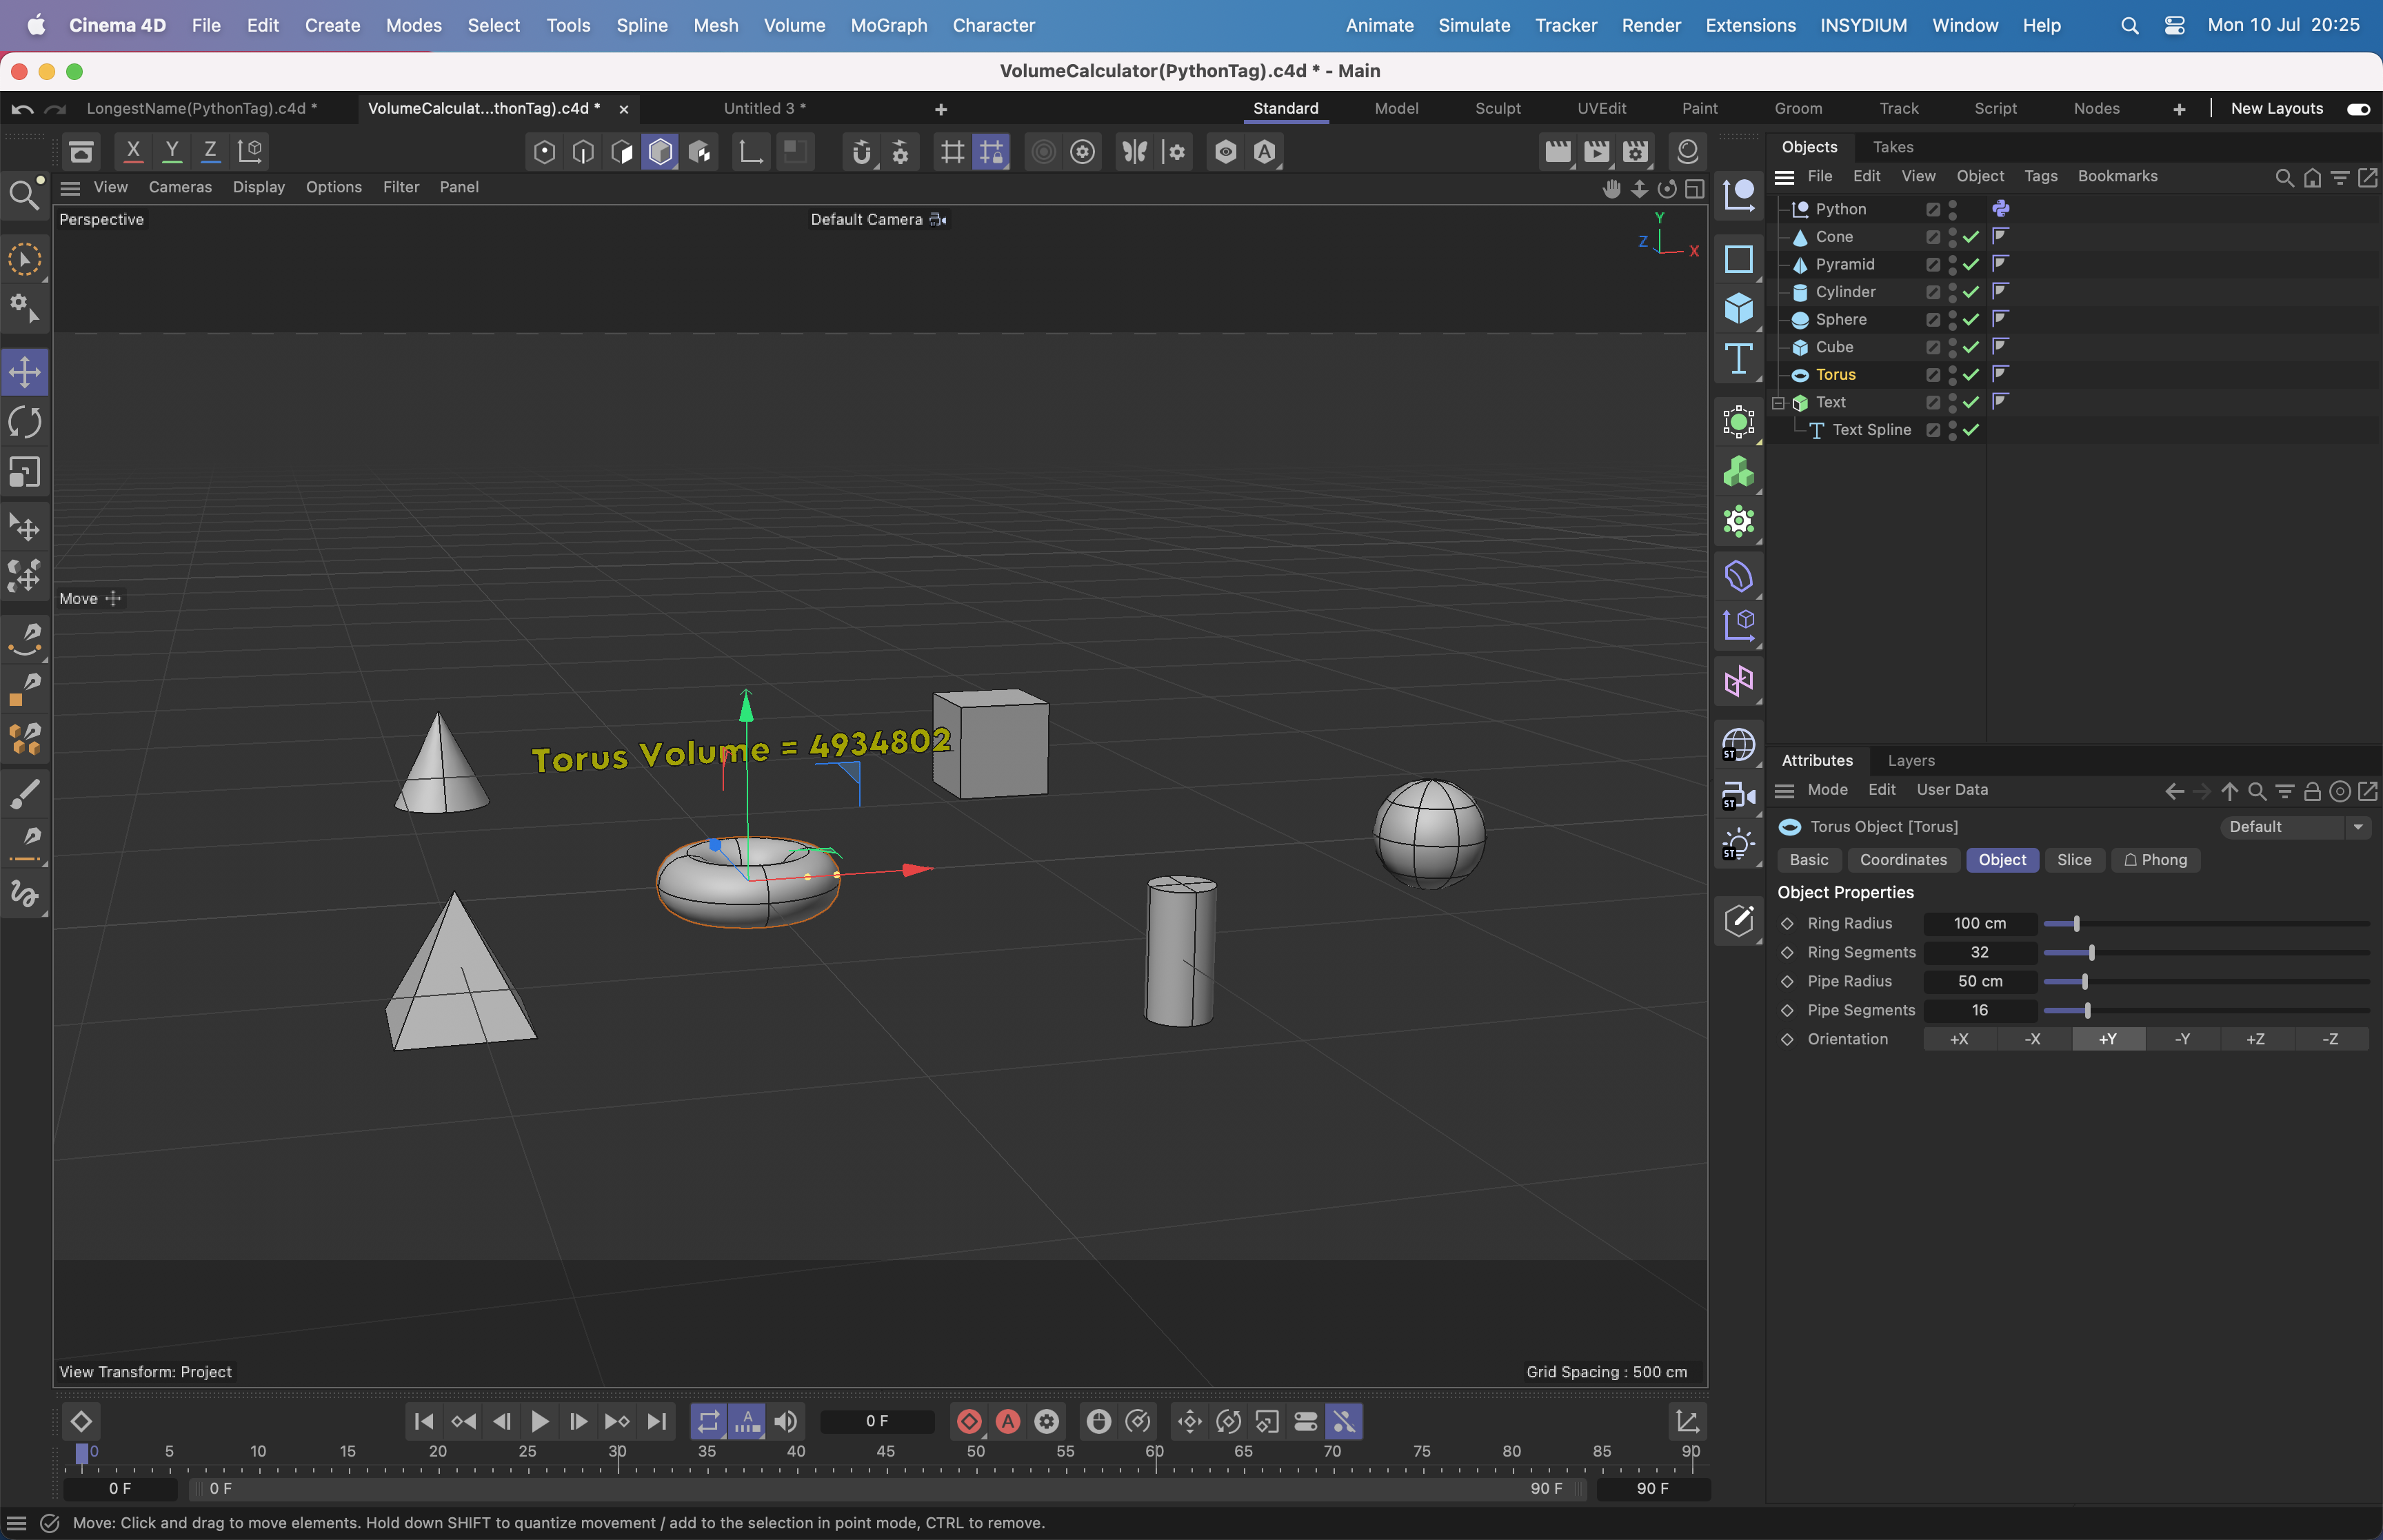Select the Live Selection tool
Screen dimensions: 2383x1540
click(x=24, y=259)
